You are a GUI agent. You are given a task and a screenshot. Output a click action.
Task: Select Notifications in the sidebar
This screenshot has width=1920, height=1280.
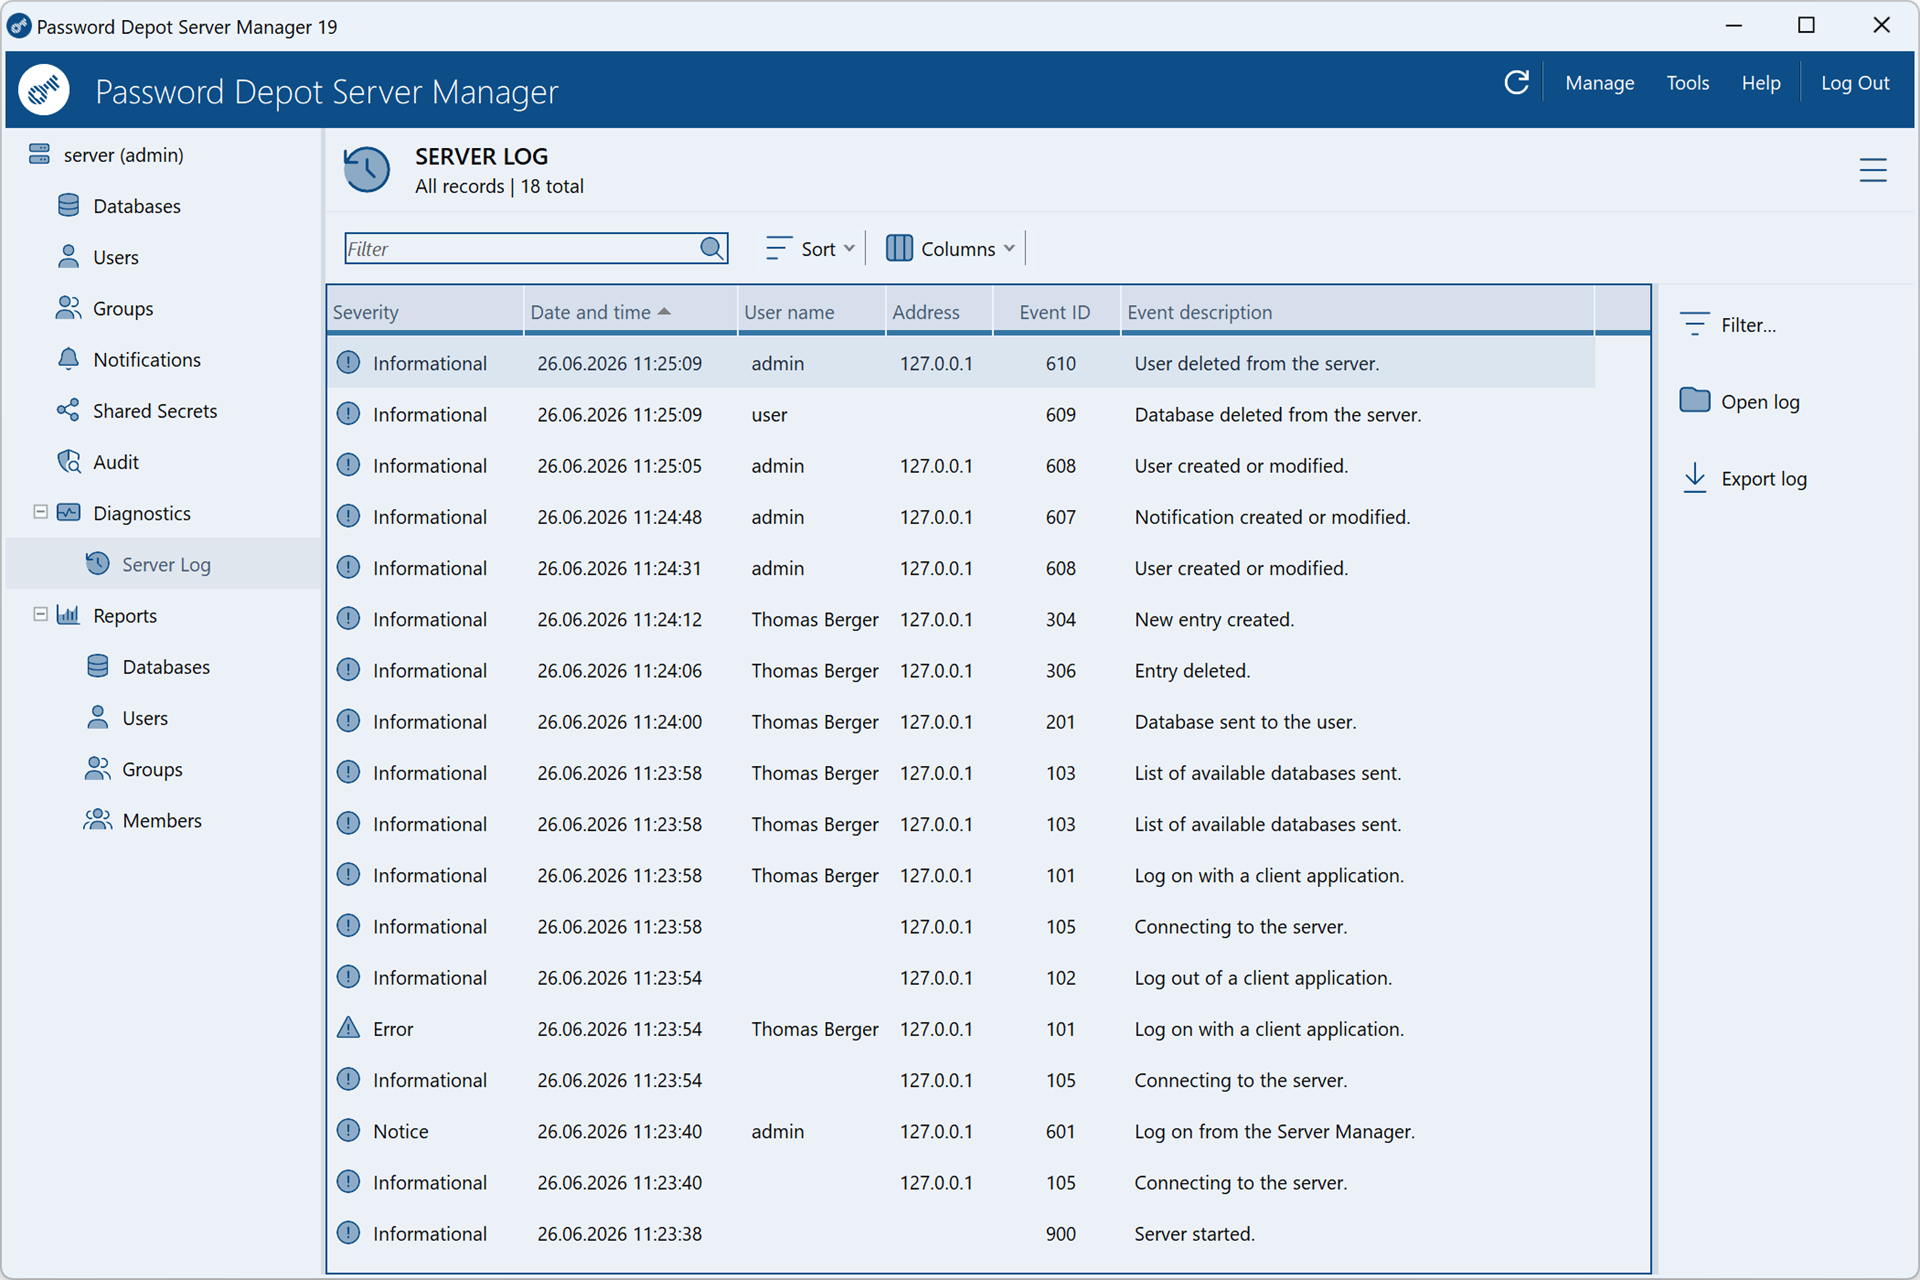click(x=147, y=359)
